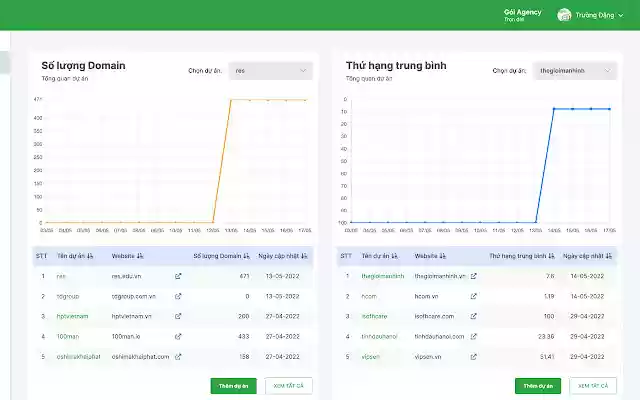Open external link for tinhdauhanoi.com
The height and width of the screenshot is (400, 640).
point(473,337)
